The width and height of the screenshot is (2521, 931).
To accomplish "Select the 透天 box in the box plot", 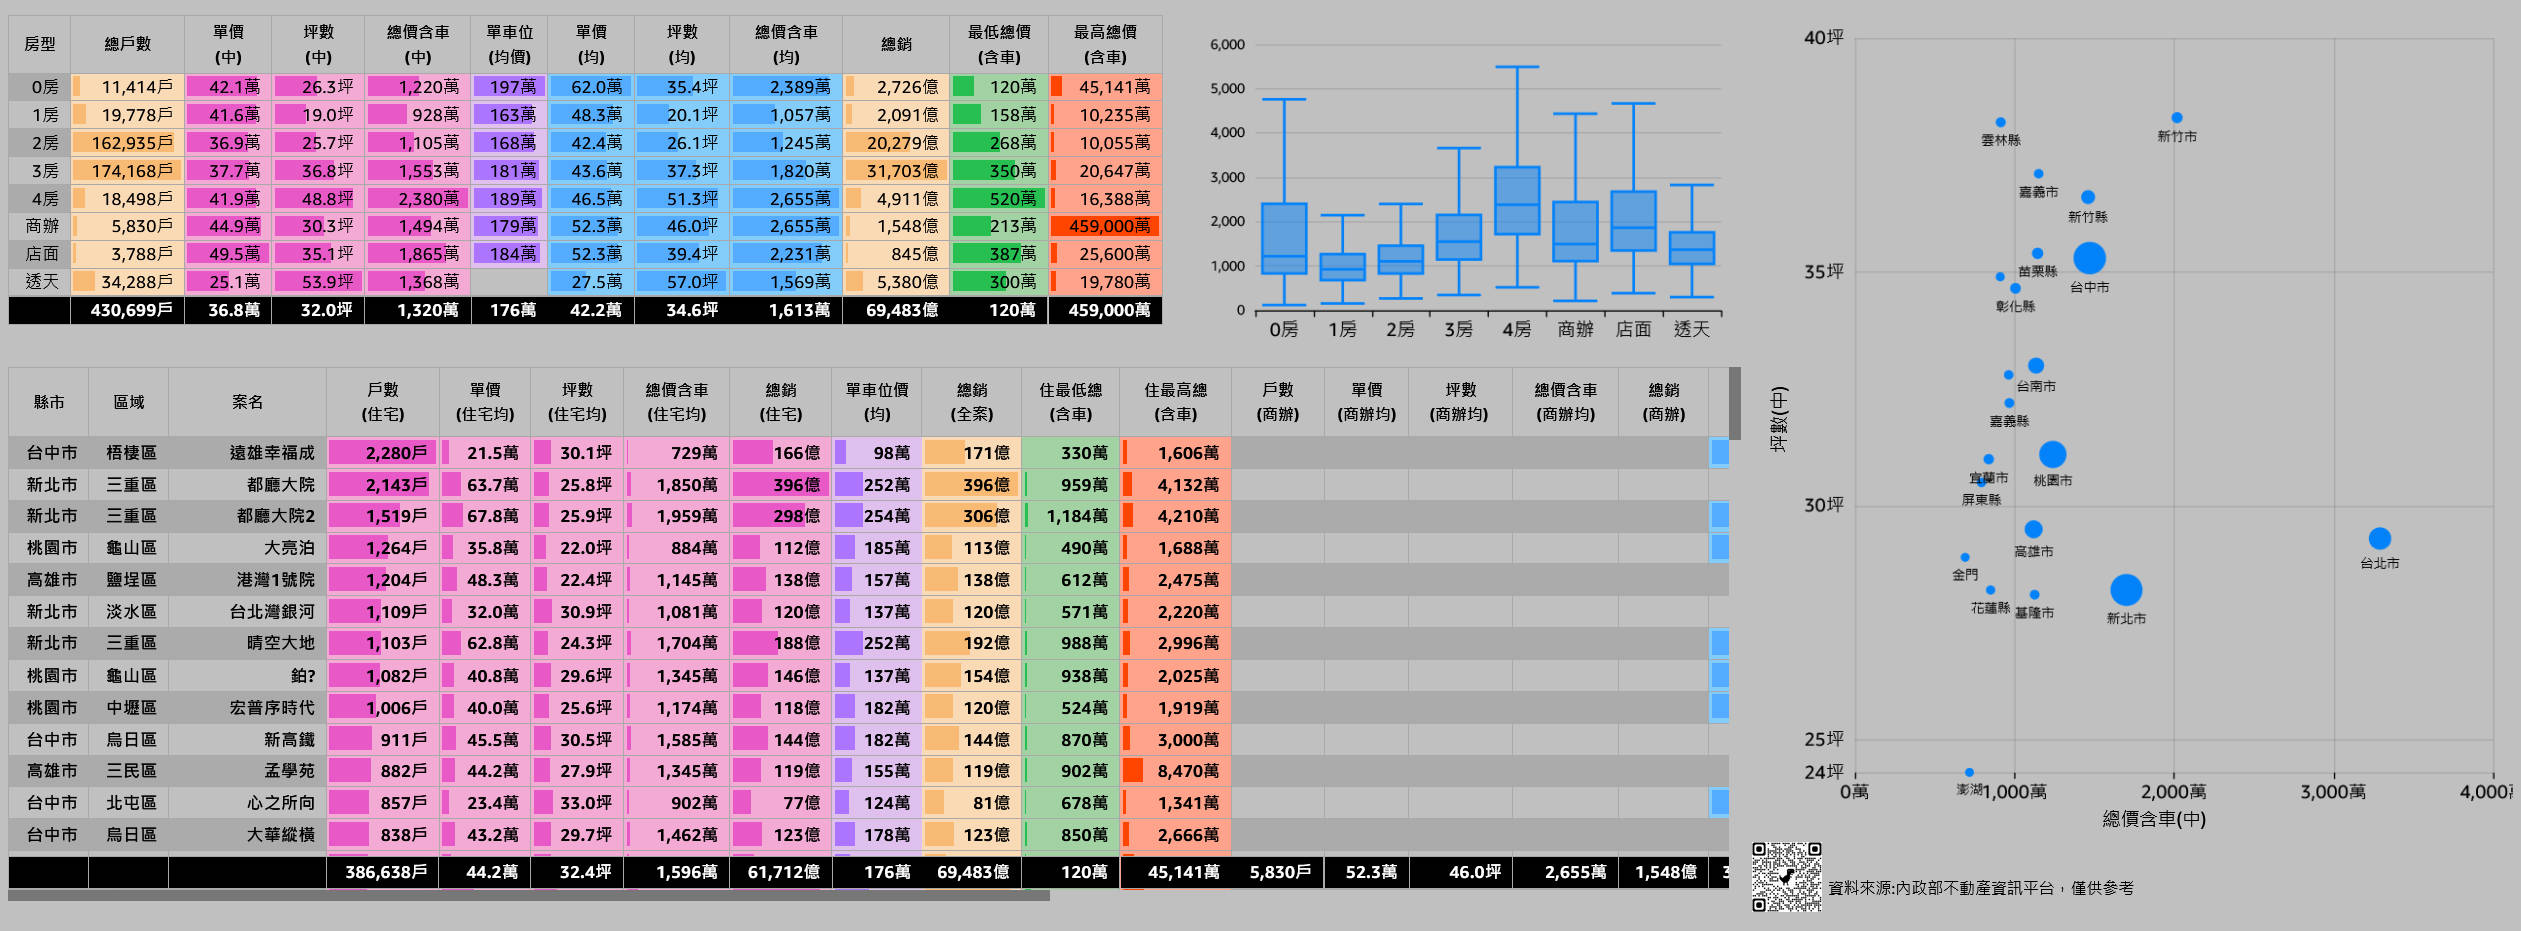I will click(1691, 248).
